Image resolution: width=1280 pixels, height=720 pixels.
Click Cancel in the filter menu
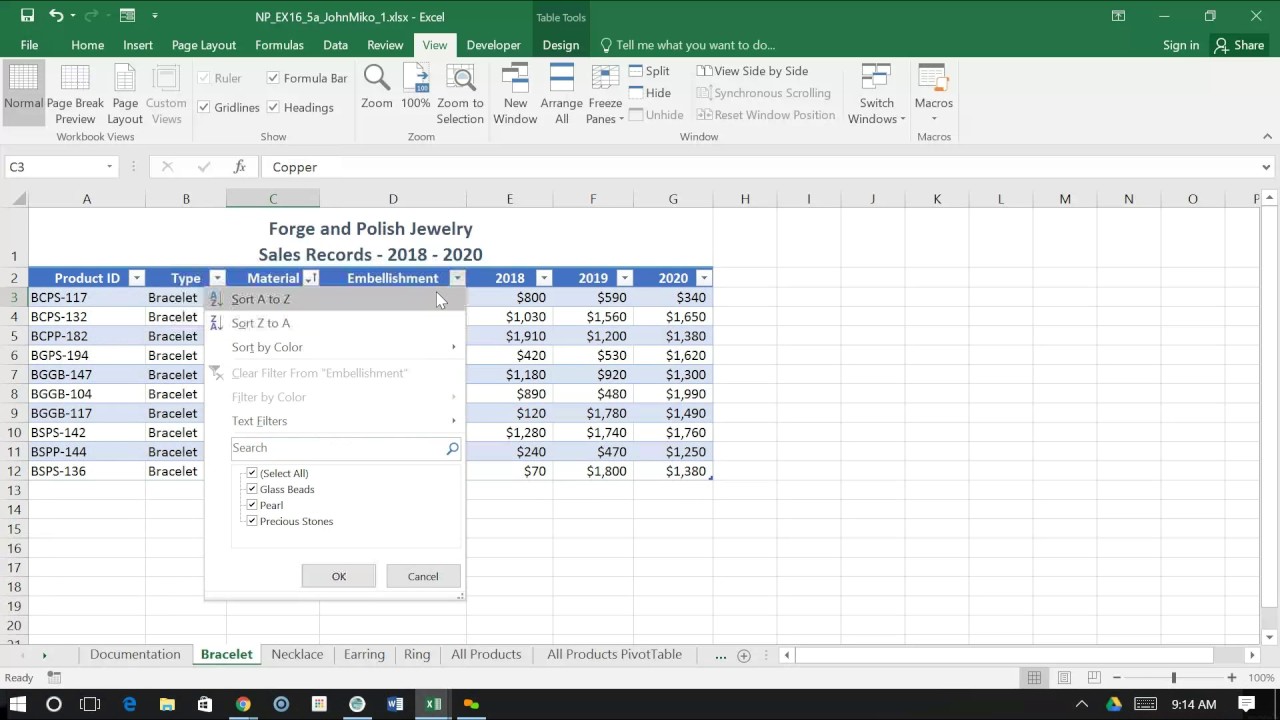click(423, 576)
